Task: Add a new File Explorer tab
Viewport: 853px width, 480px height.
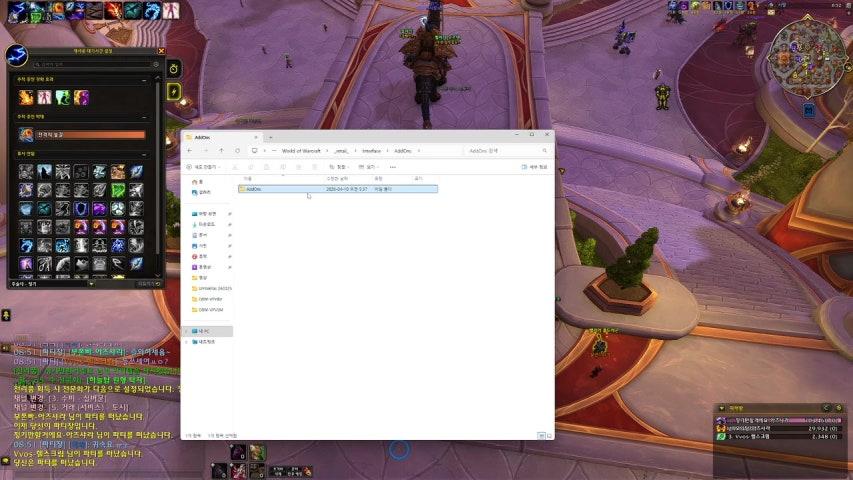Action: click(x=270, y=137)
